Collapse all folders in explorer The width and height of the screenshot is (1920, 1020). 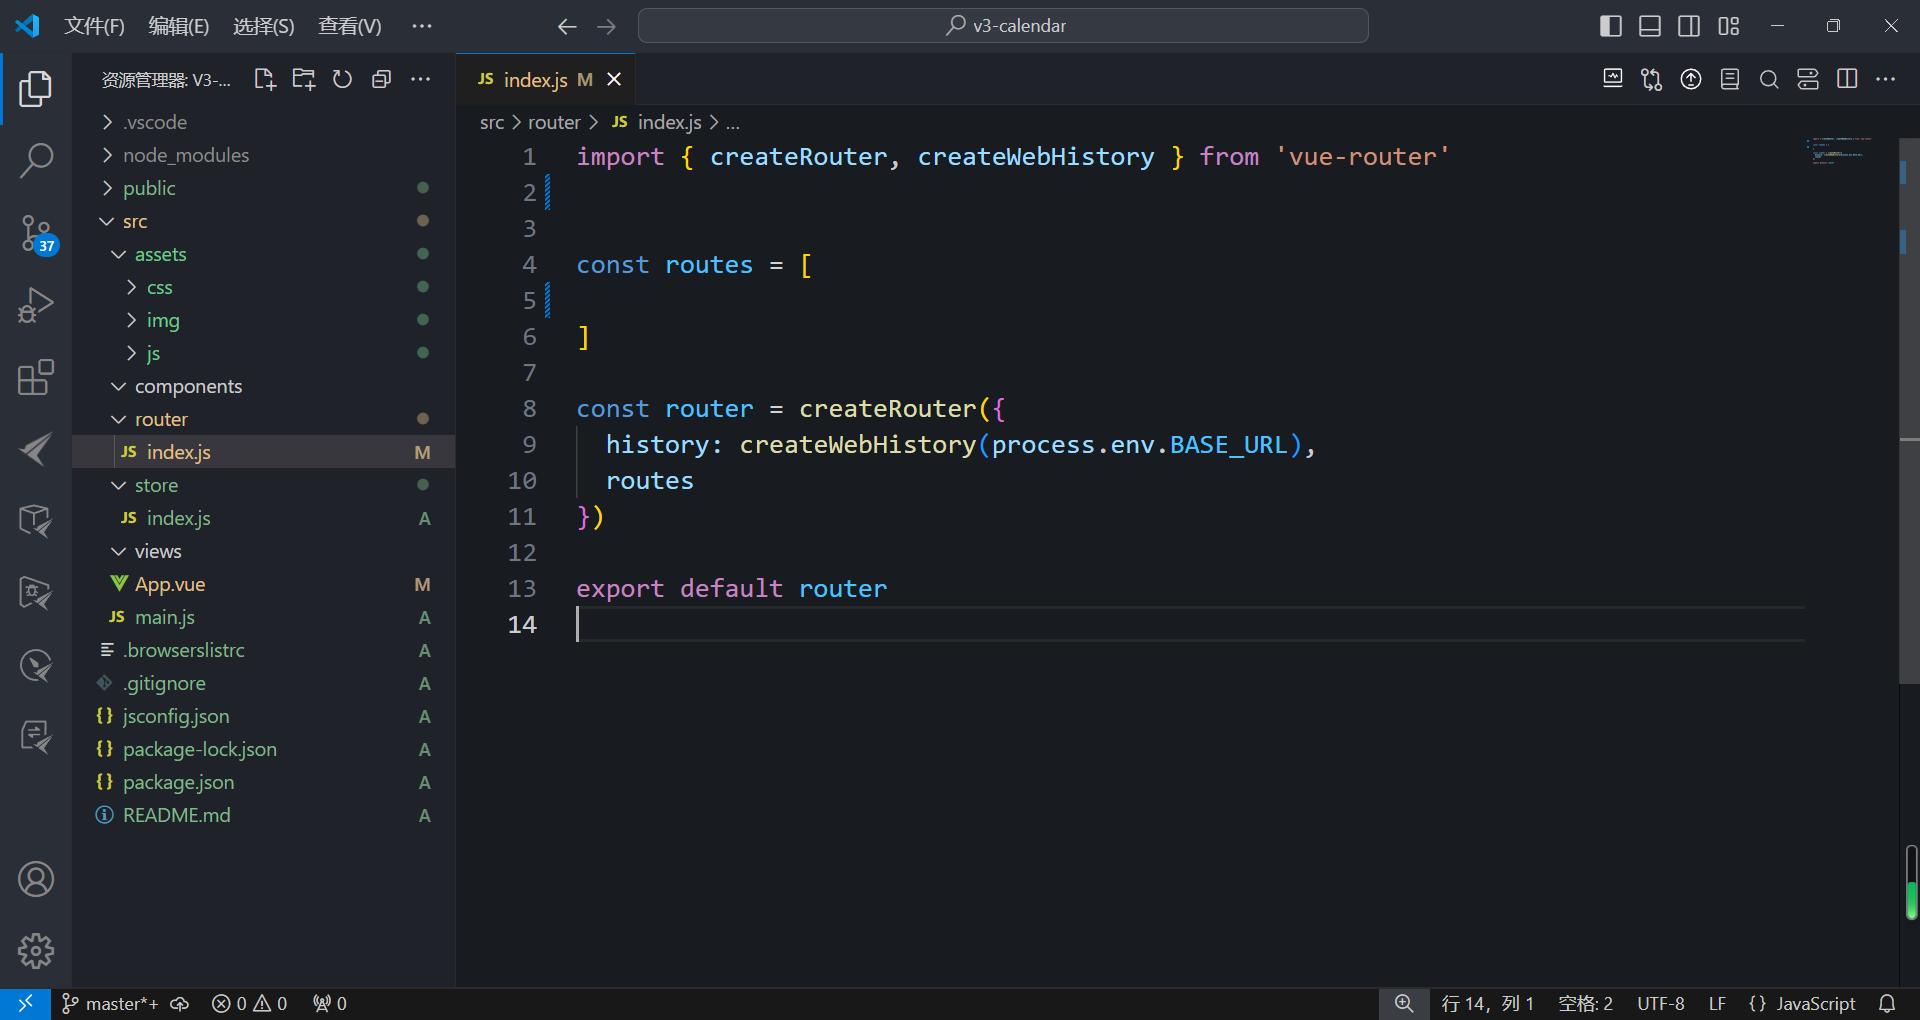pos(381,80)
